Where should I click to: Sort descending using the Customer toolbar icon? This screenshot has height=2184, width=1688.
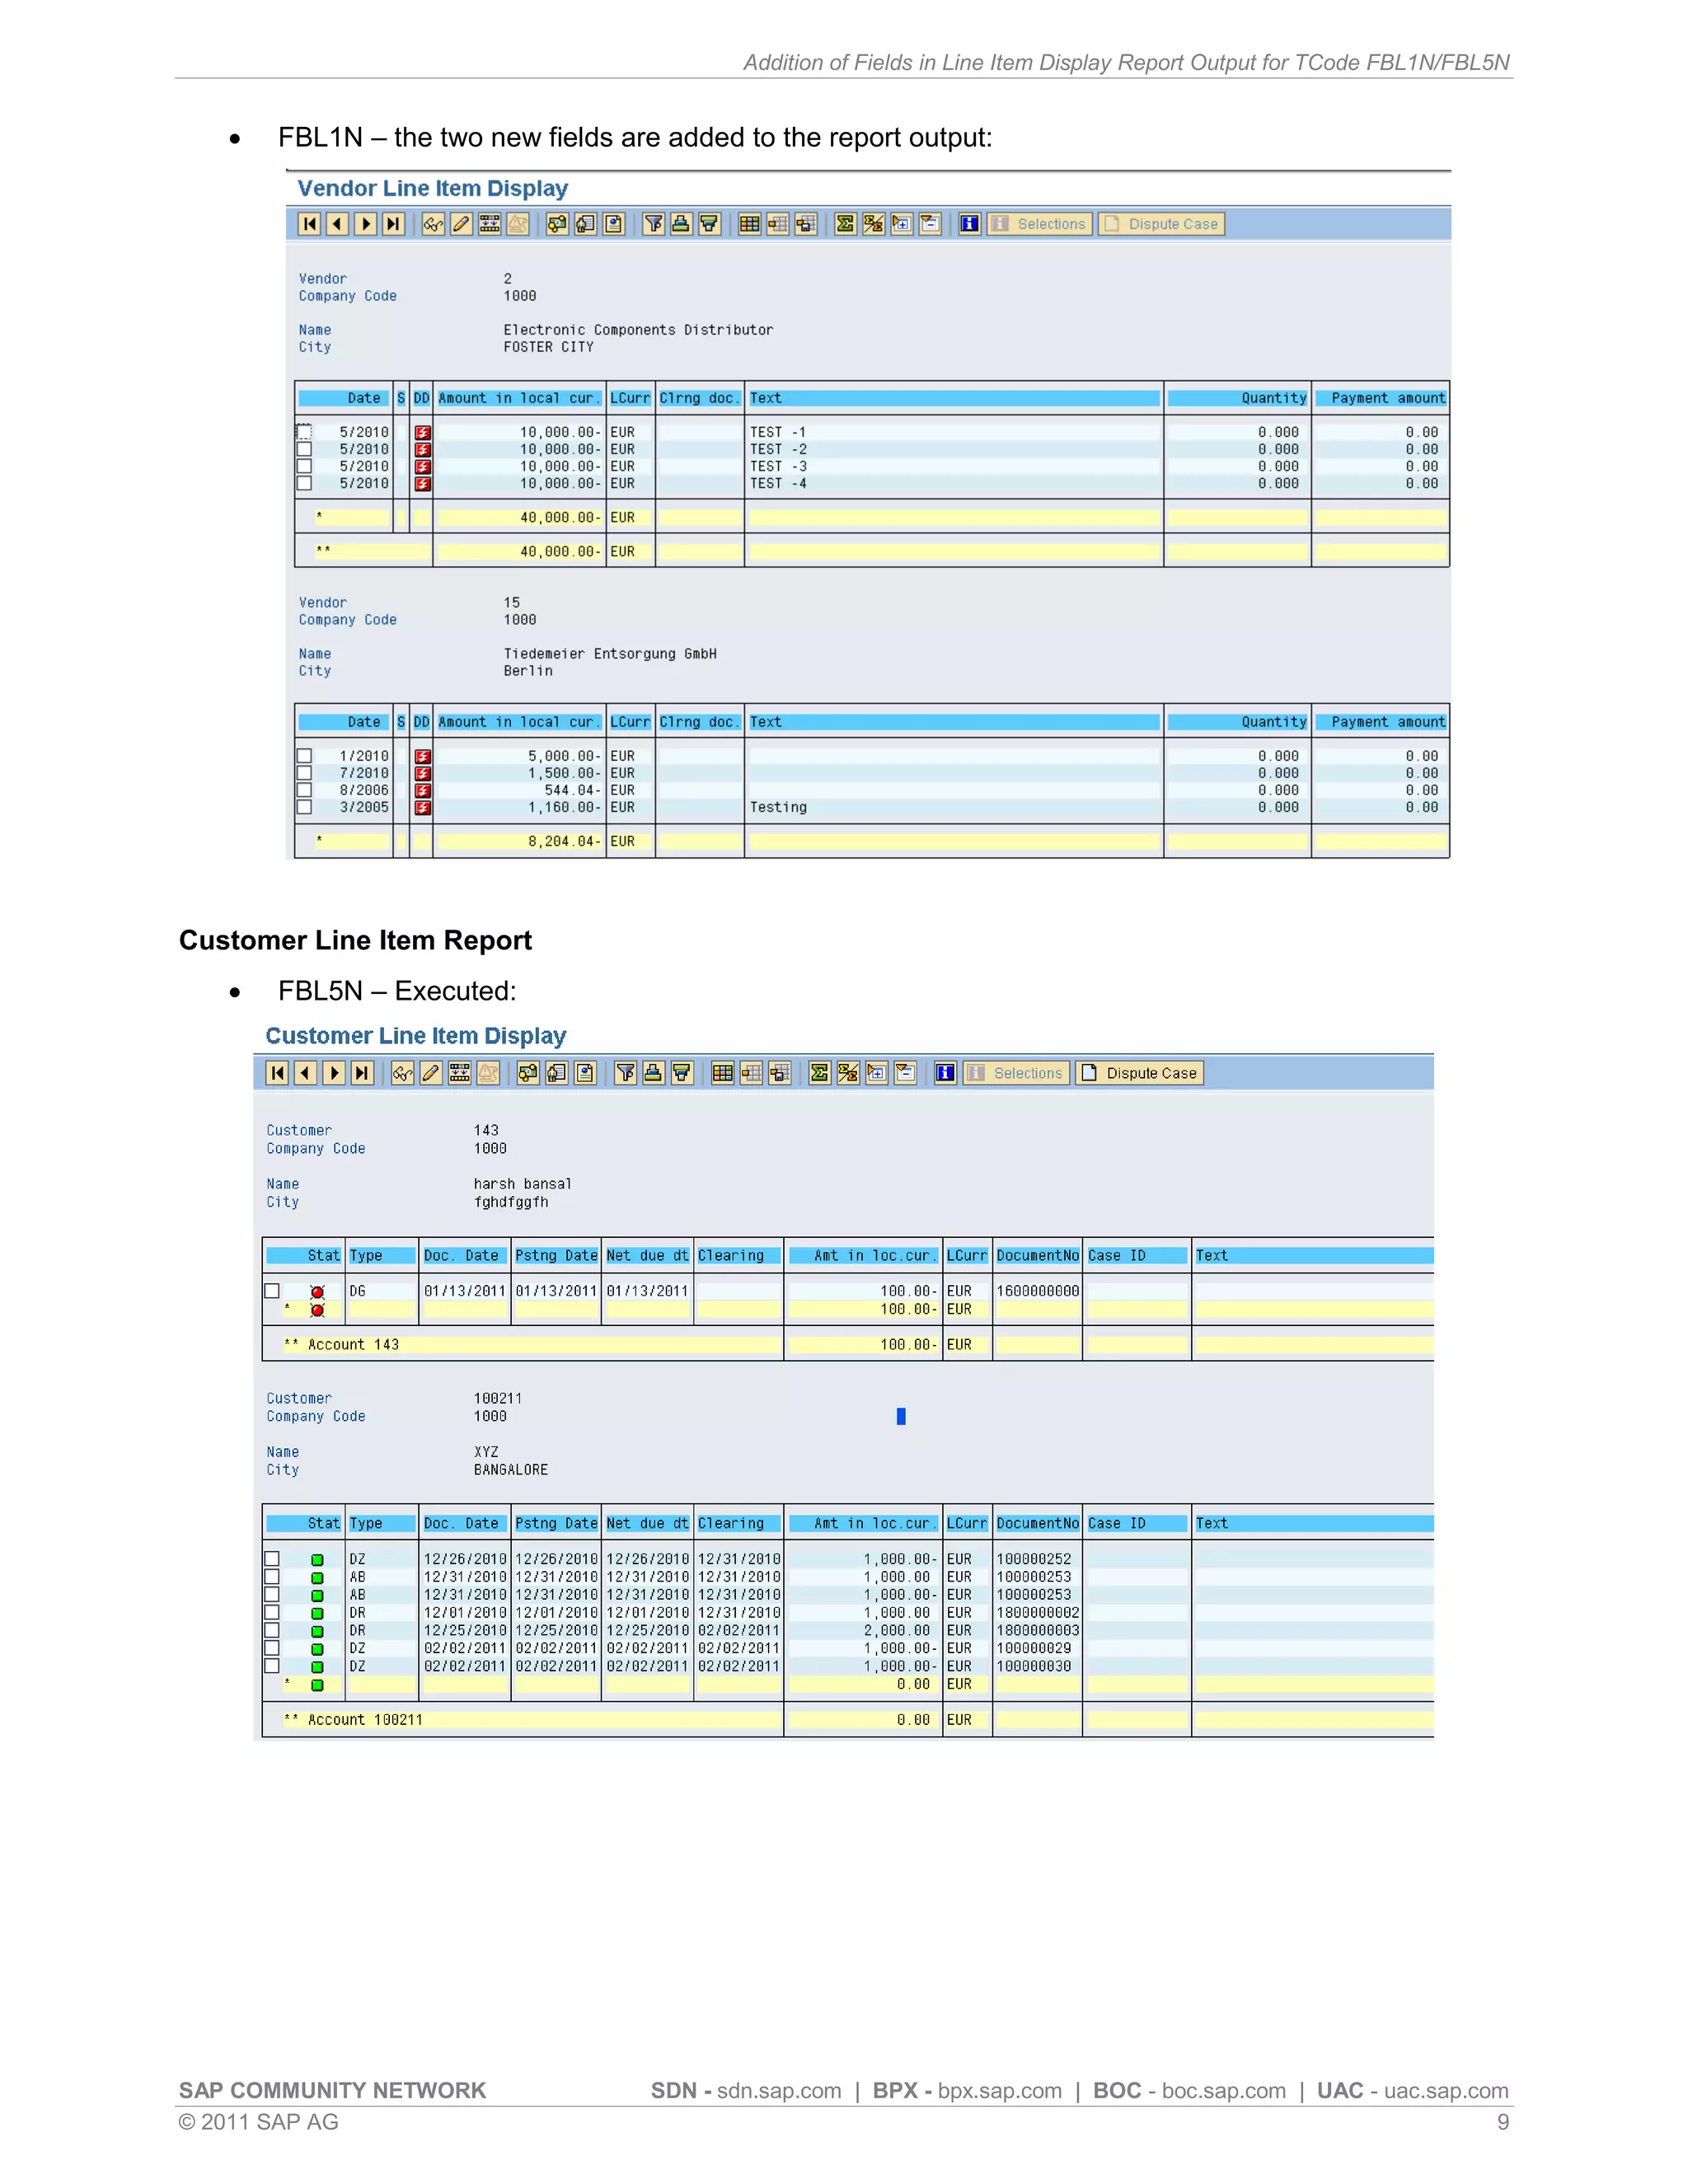[x=681, y=1073]
